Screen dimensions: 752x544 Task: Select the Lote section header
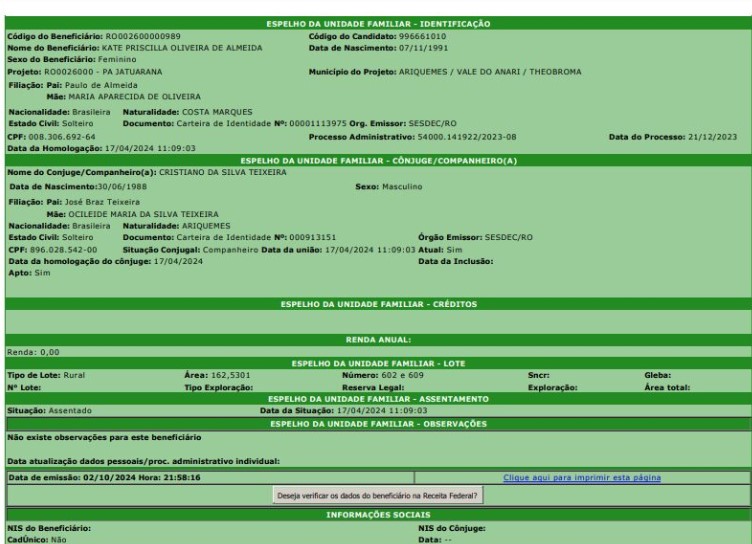(377, 362)
